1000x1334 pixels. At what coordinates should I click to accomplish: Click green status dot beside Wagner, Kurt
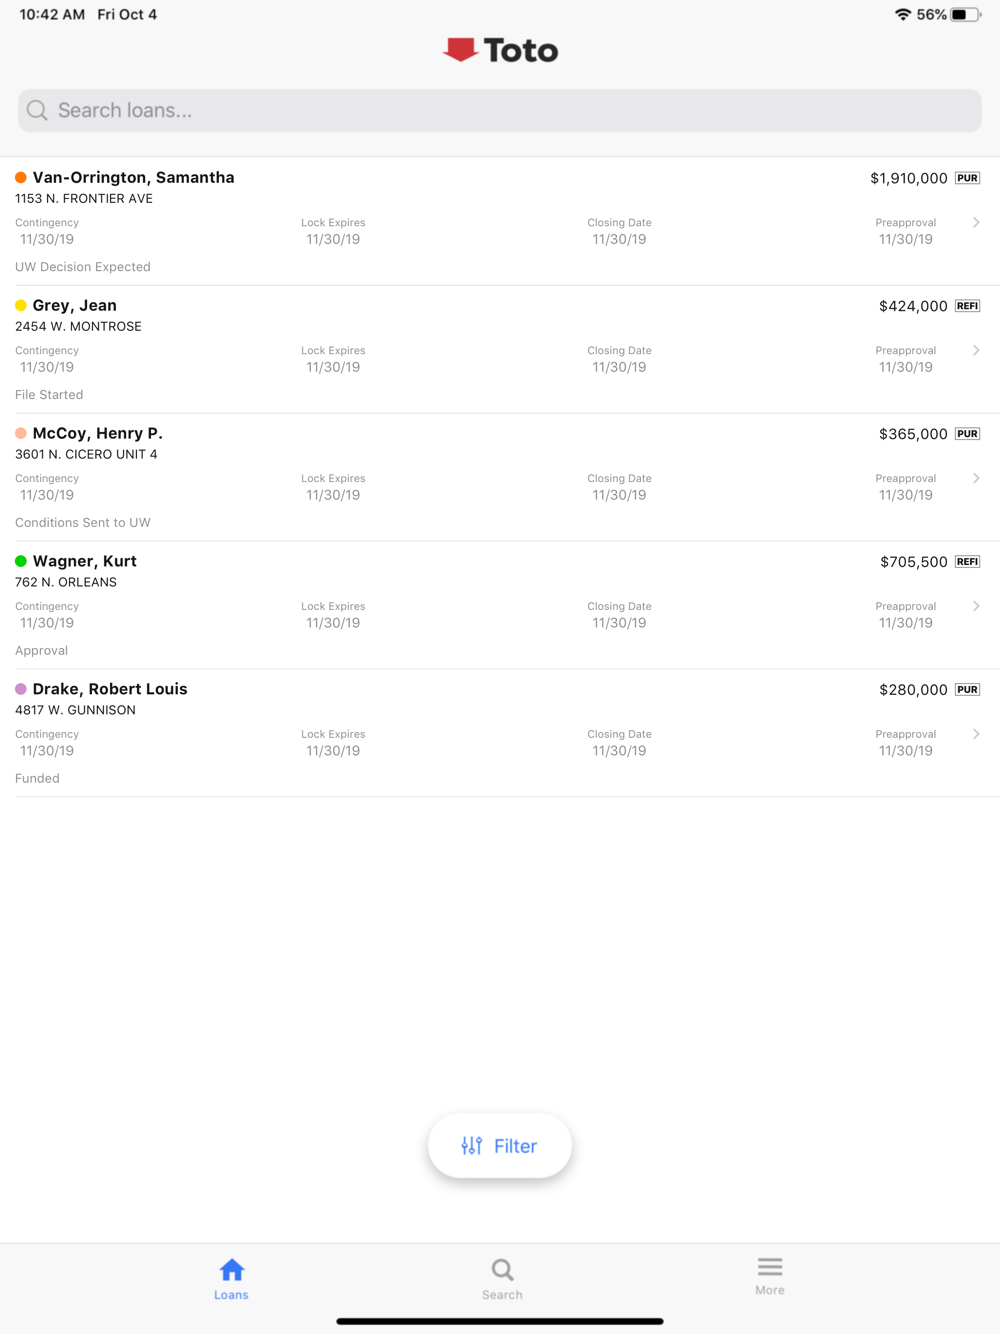(21, 562)
